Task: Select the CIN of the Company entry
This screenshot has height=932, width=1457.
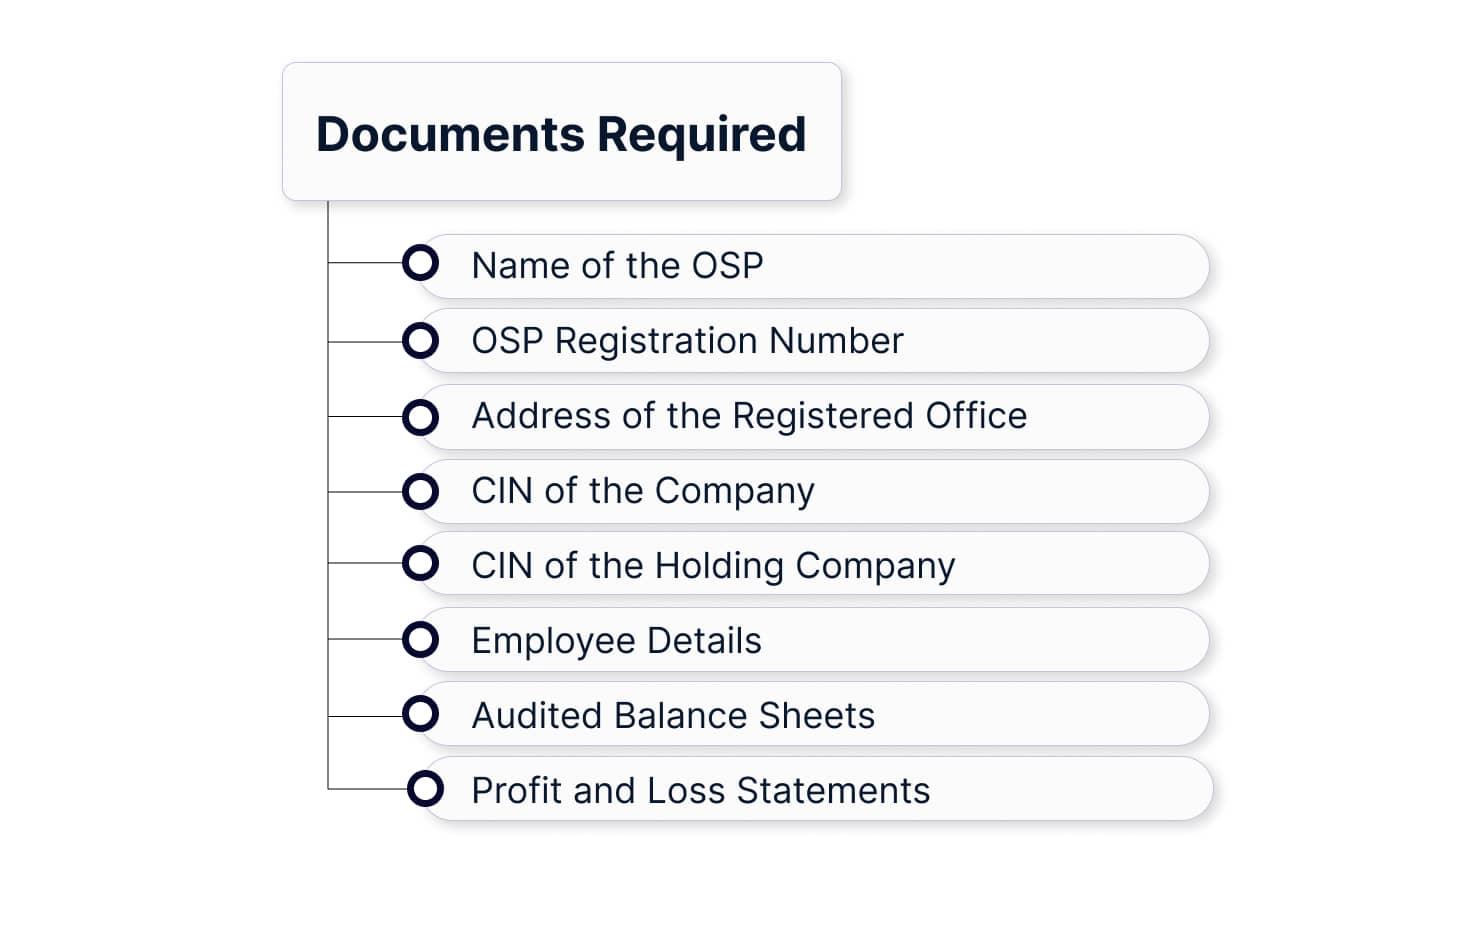Action: click(643, 491)
